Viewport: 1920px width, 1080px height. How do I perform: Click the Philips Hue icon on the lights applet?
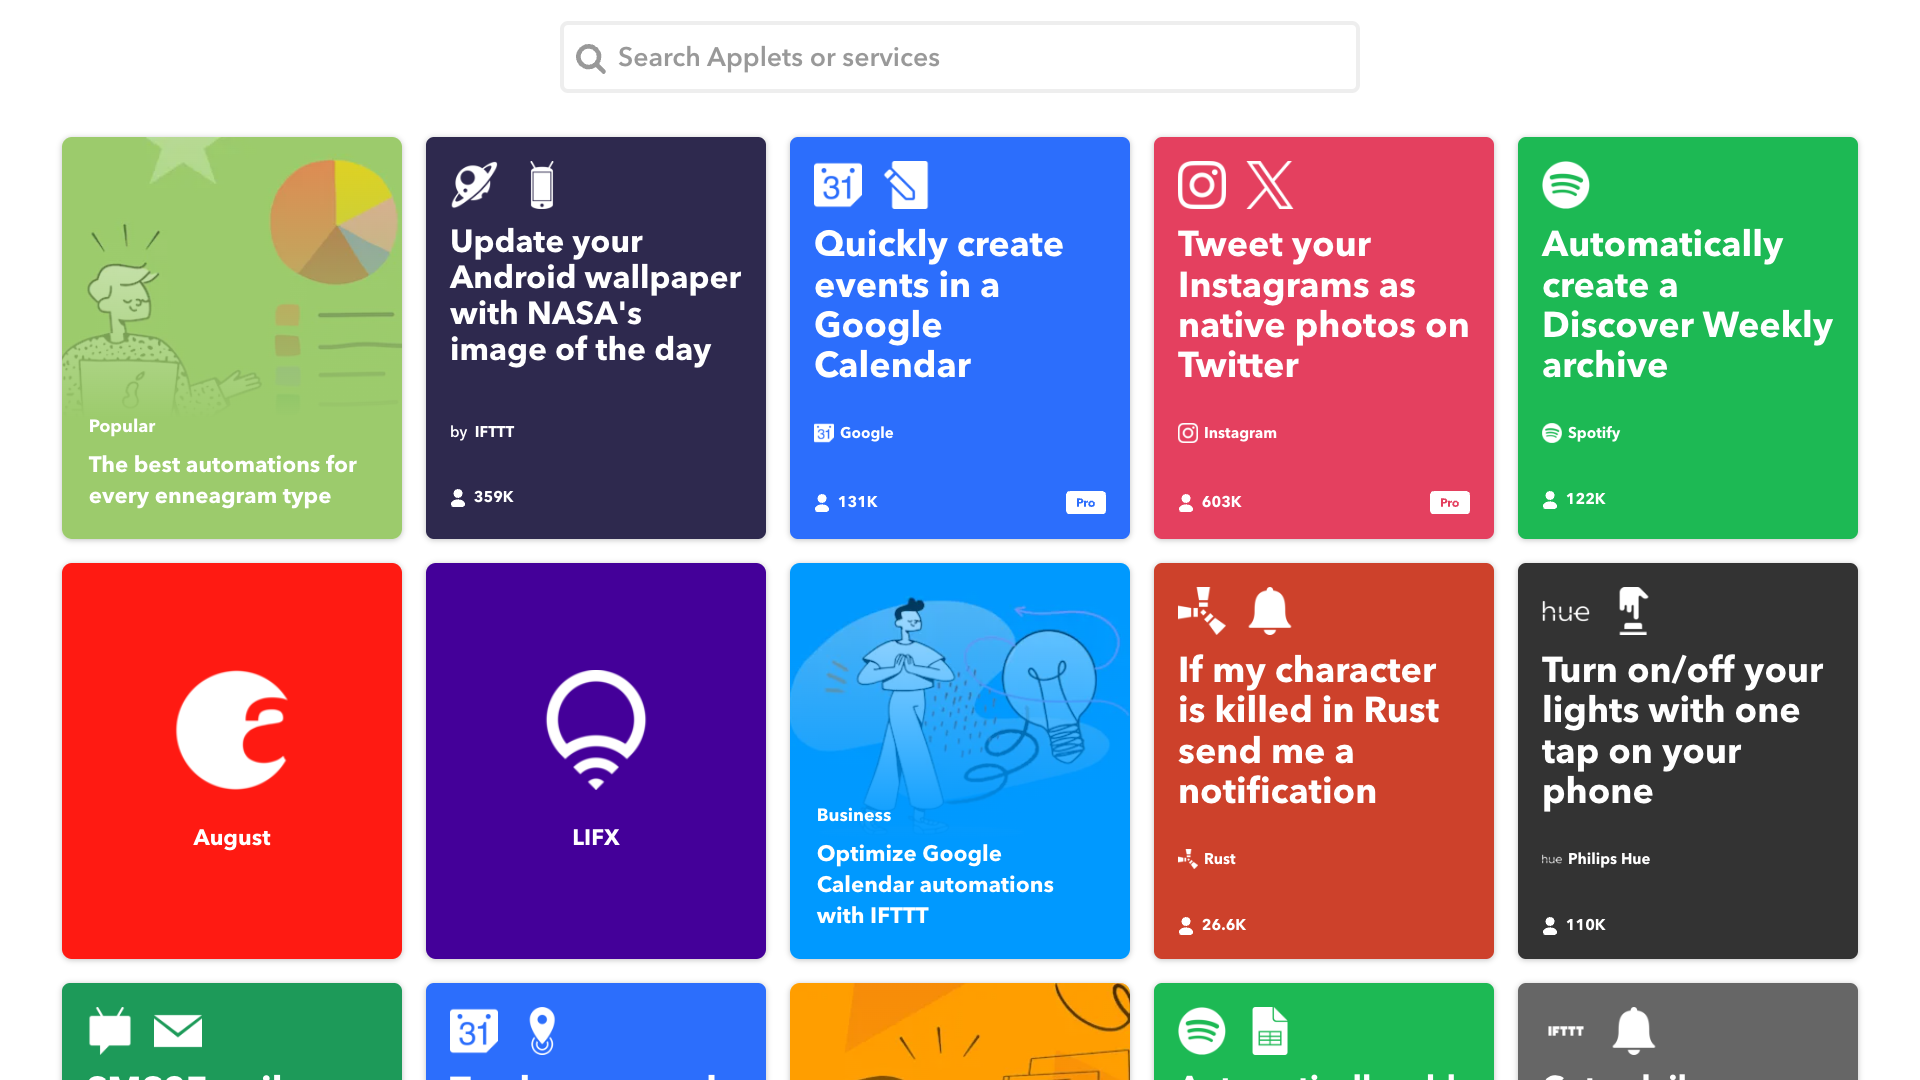(1565, 610)
